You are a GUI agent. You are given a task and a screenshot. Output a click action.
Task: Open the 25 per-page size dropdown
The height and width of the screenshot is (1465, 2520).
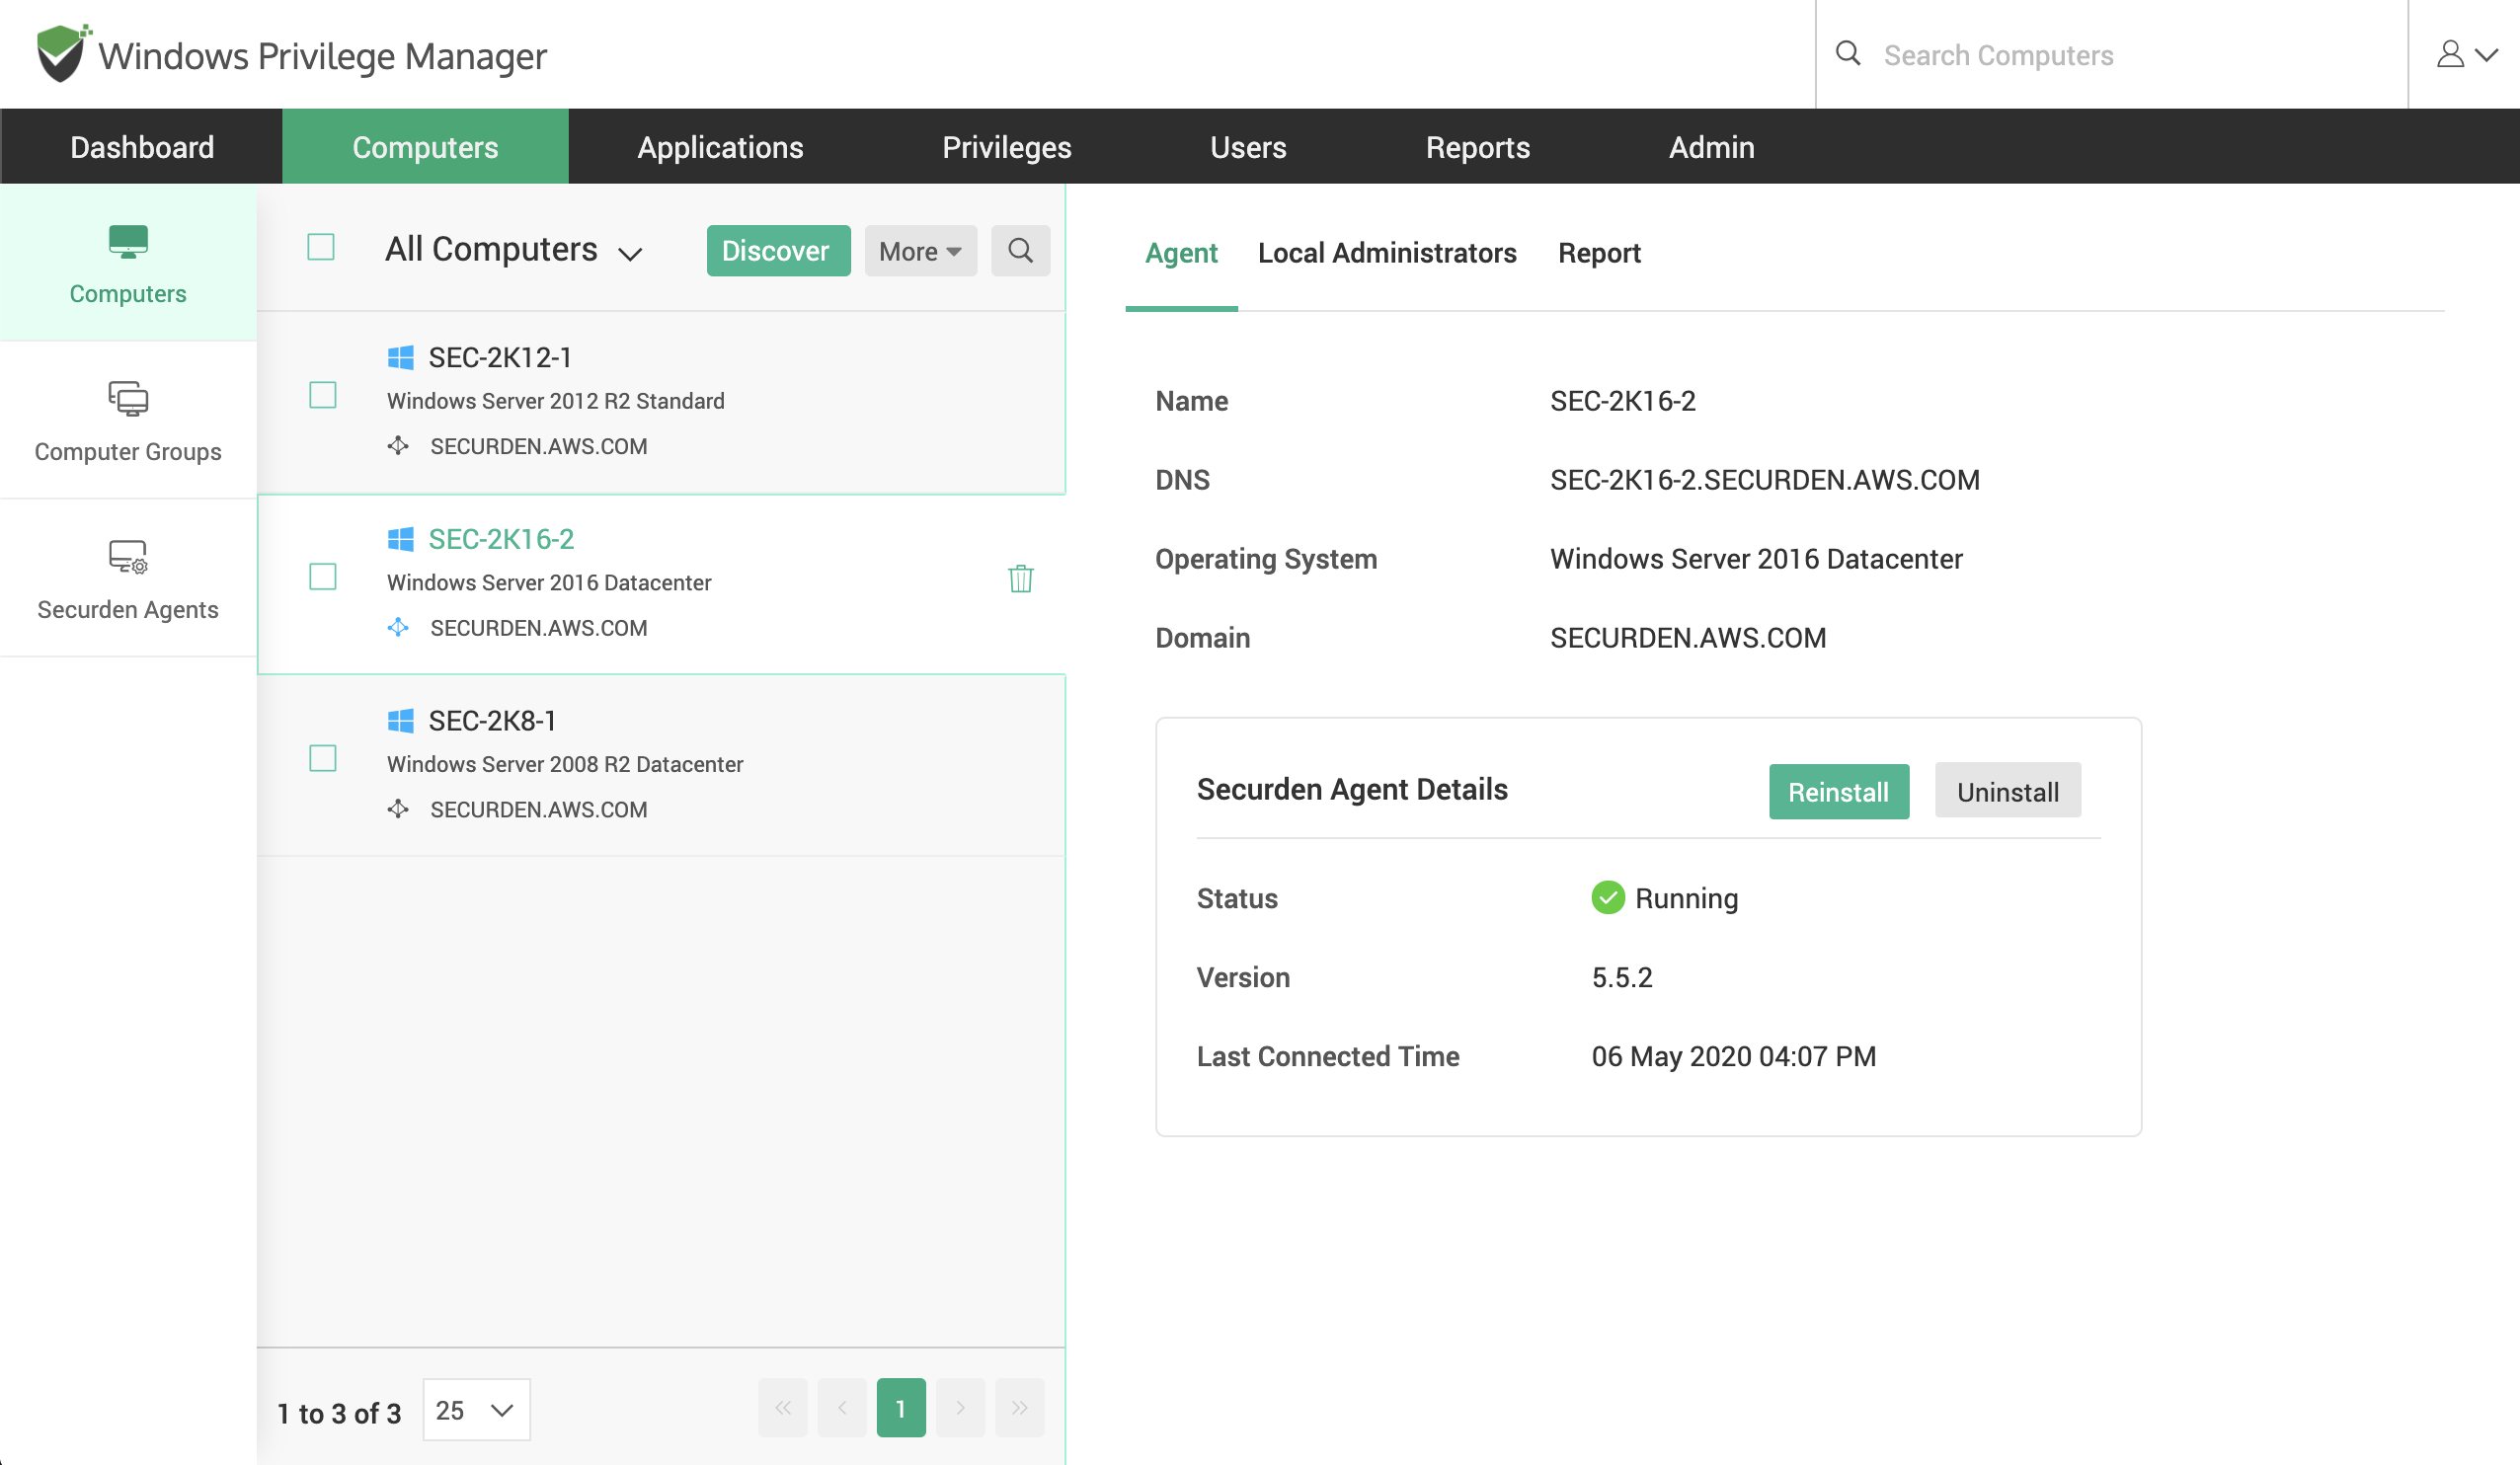pos(476,1410)
